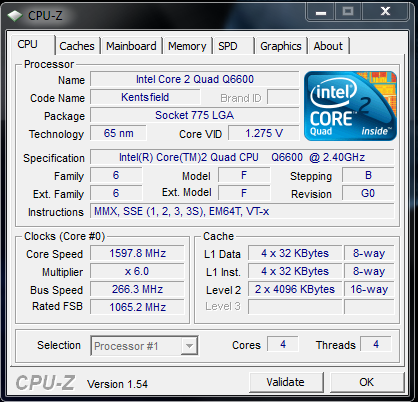
Task: Click the Name field showing Q6600
Action: click(195, 79)
